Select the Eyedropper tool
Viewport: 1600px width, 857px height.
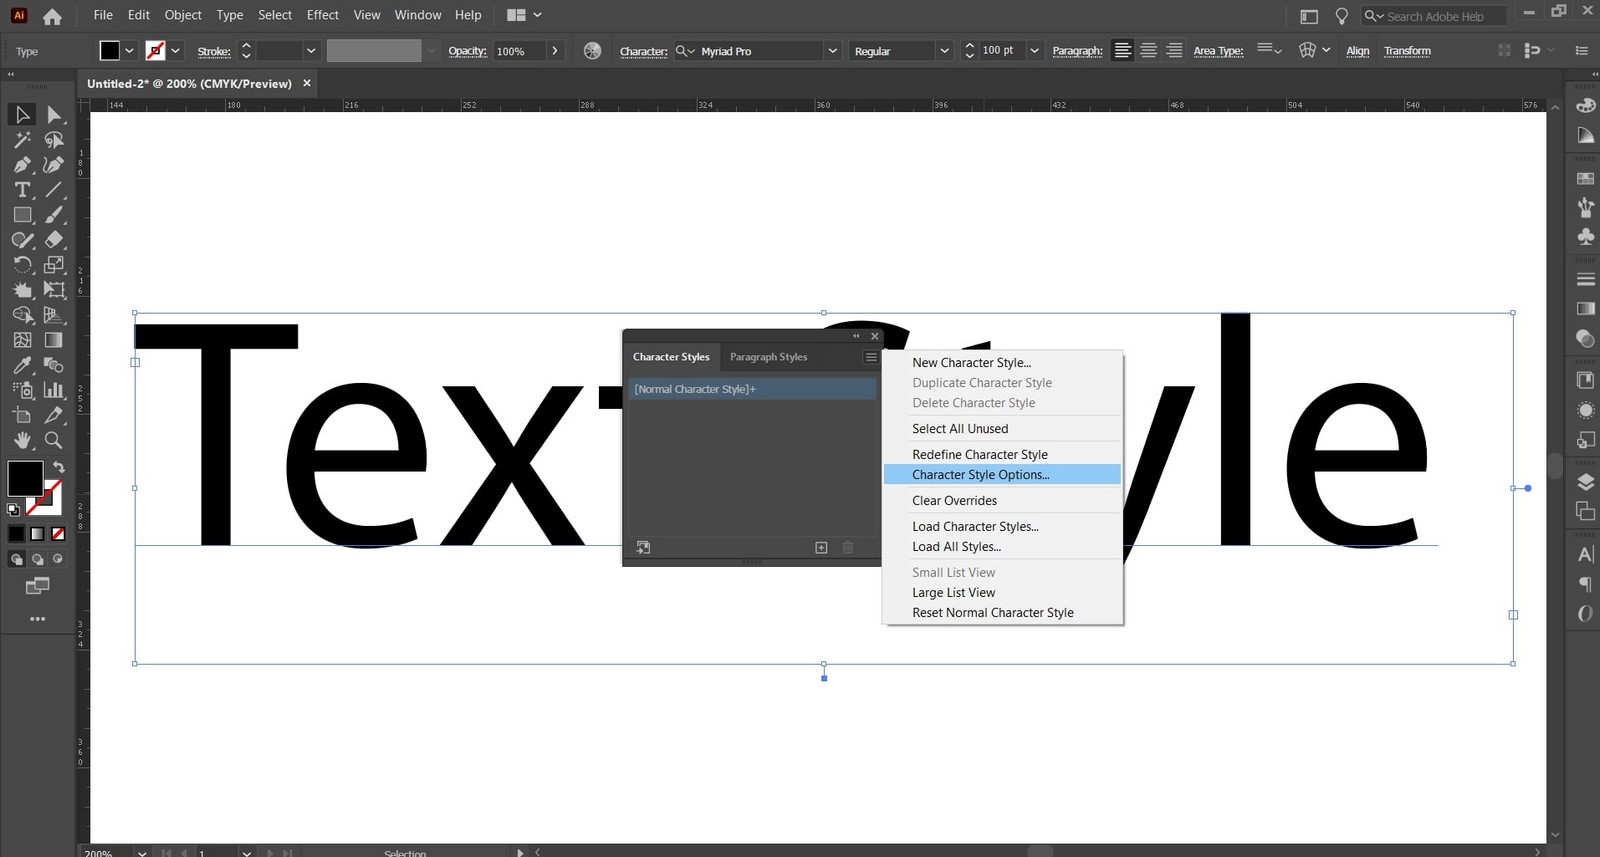tap(22, 365)
